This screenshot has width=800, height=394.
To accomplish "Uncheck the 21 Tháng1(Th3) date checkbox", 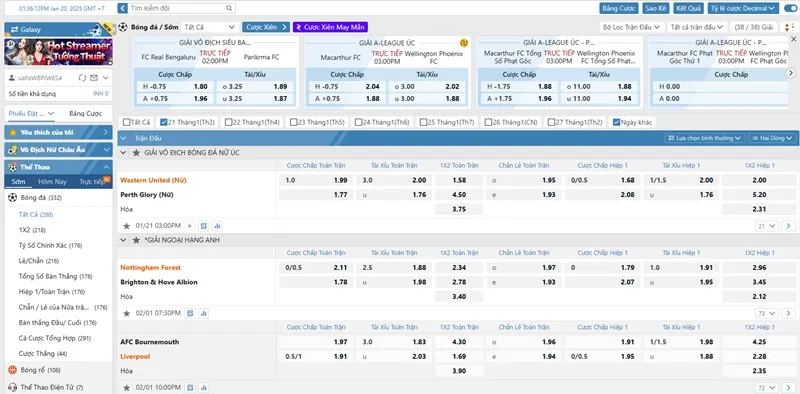I will coord(163,122).
